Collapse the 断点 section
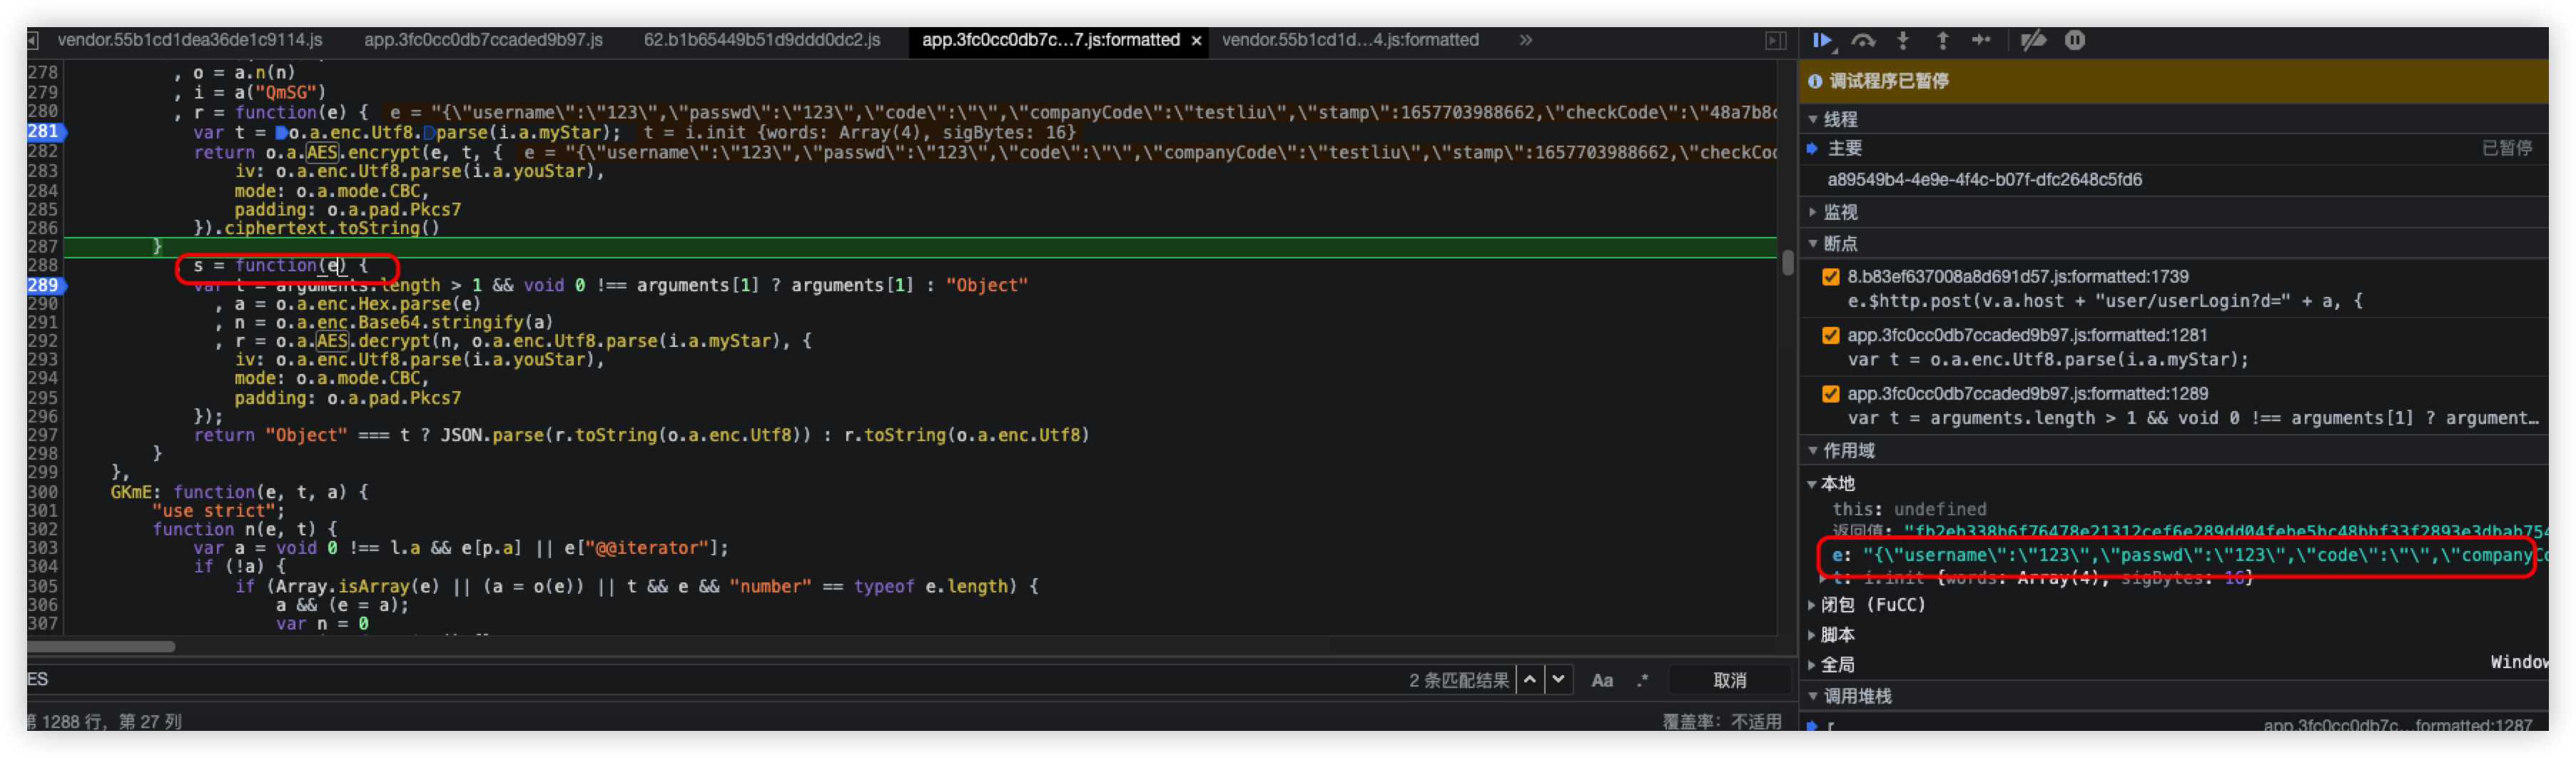The height and width of the screenshot is (758, 2576). [x=1813, y=244]
